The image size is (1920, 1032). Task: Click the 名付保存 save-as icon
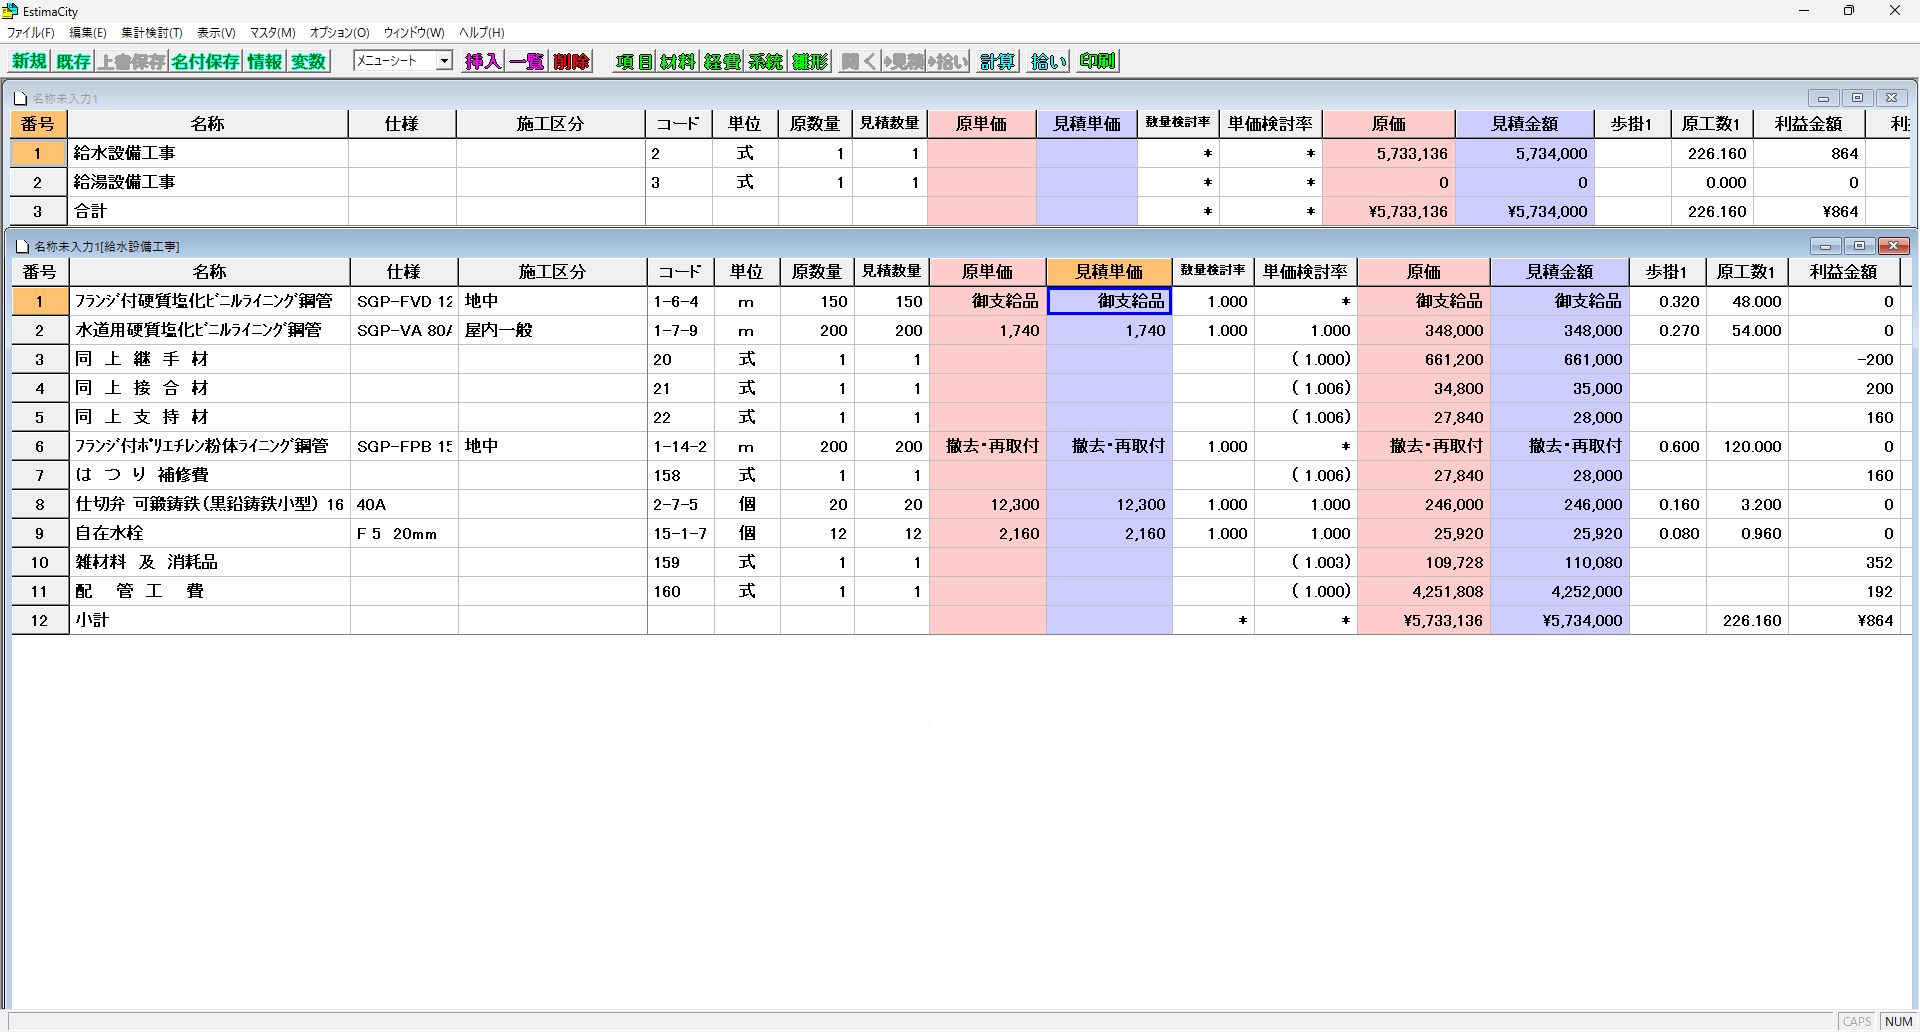point(204,61)
